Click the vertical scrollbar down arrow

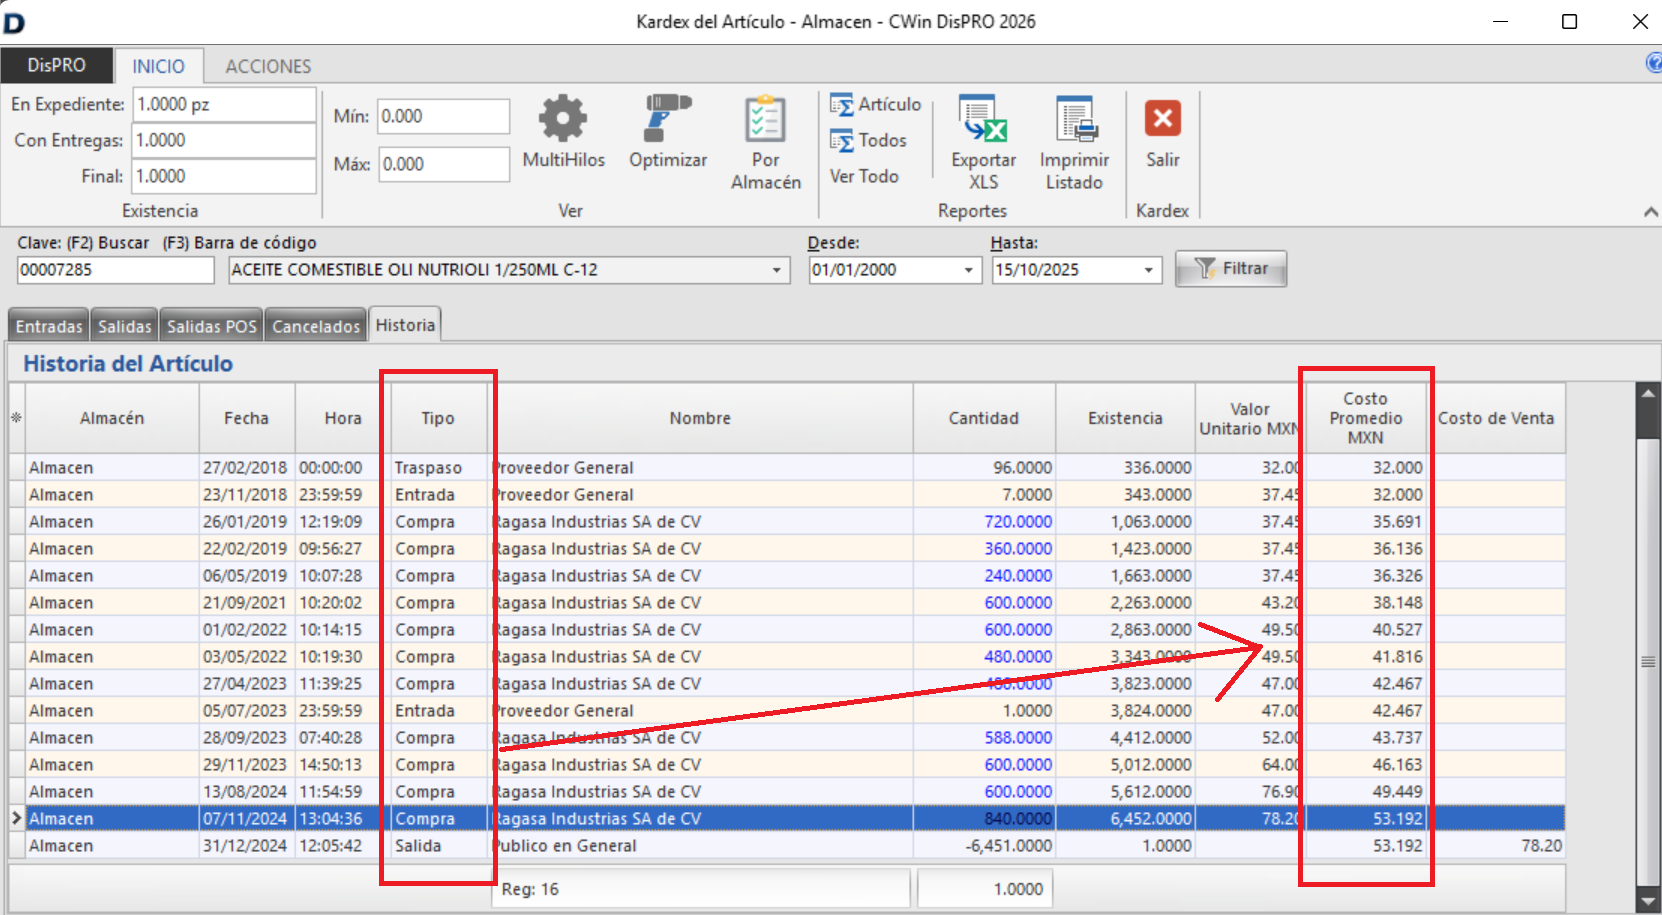[1647, 901]
